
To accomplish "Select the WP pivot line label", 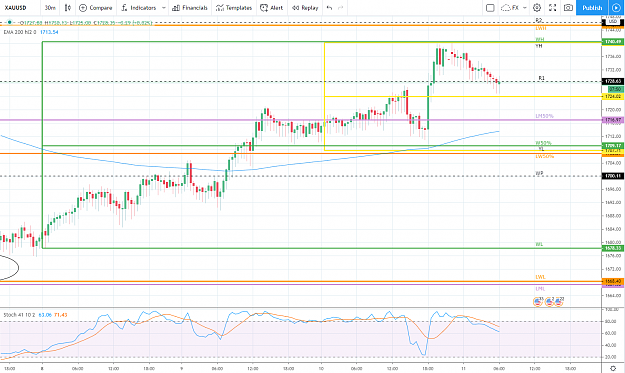I will (x=539, y=173).
